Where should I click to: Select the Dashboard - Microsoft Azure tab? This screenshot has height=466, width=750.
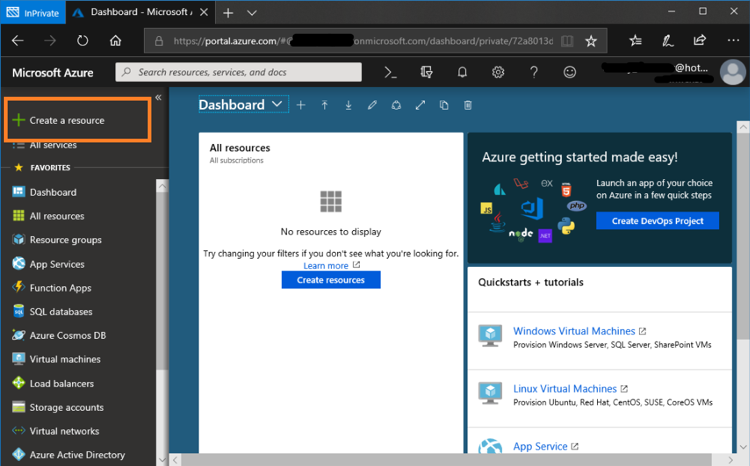(140, 12)
